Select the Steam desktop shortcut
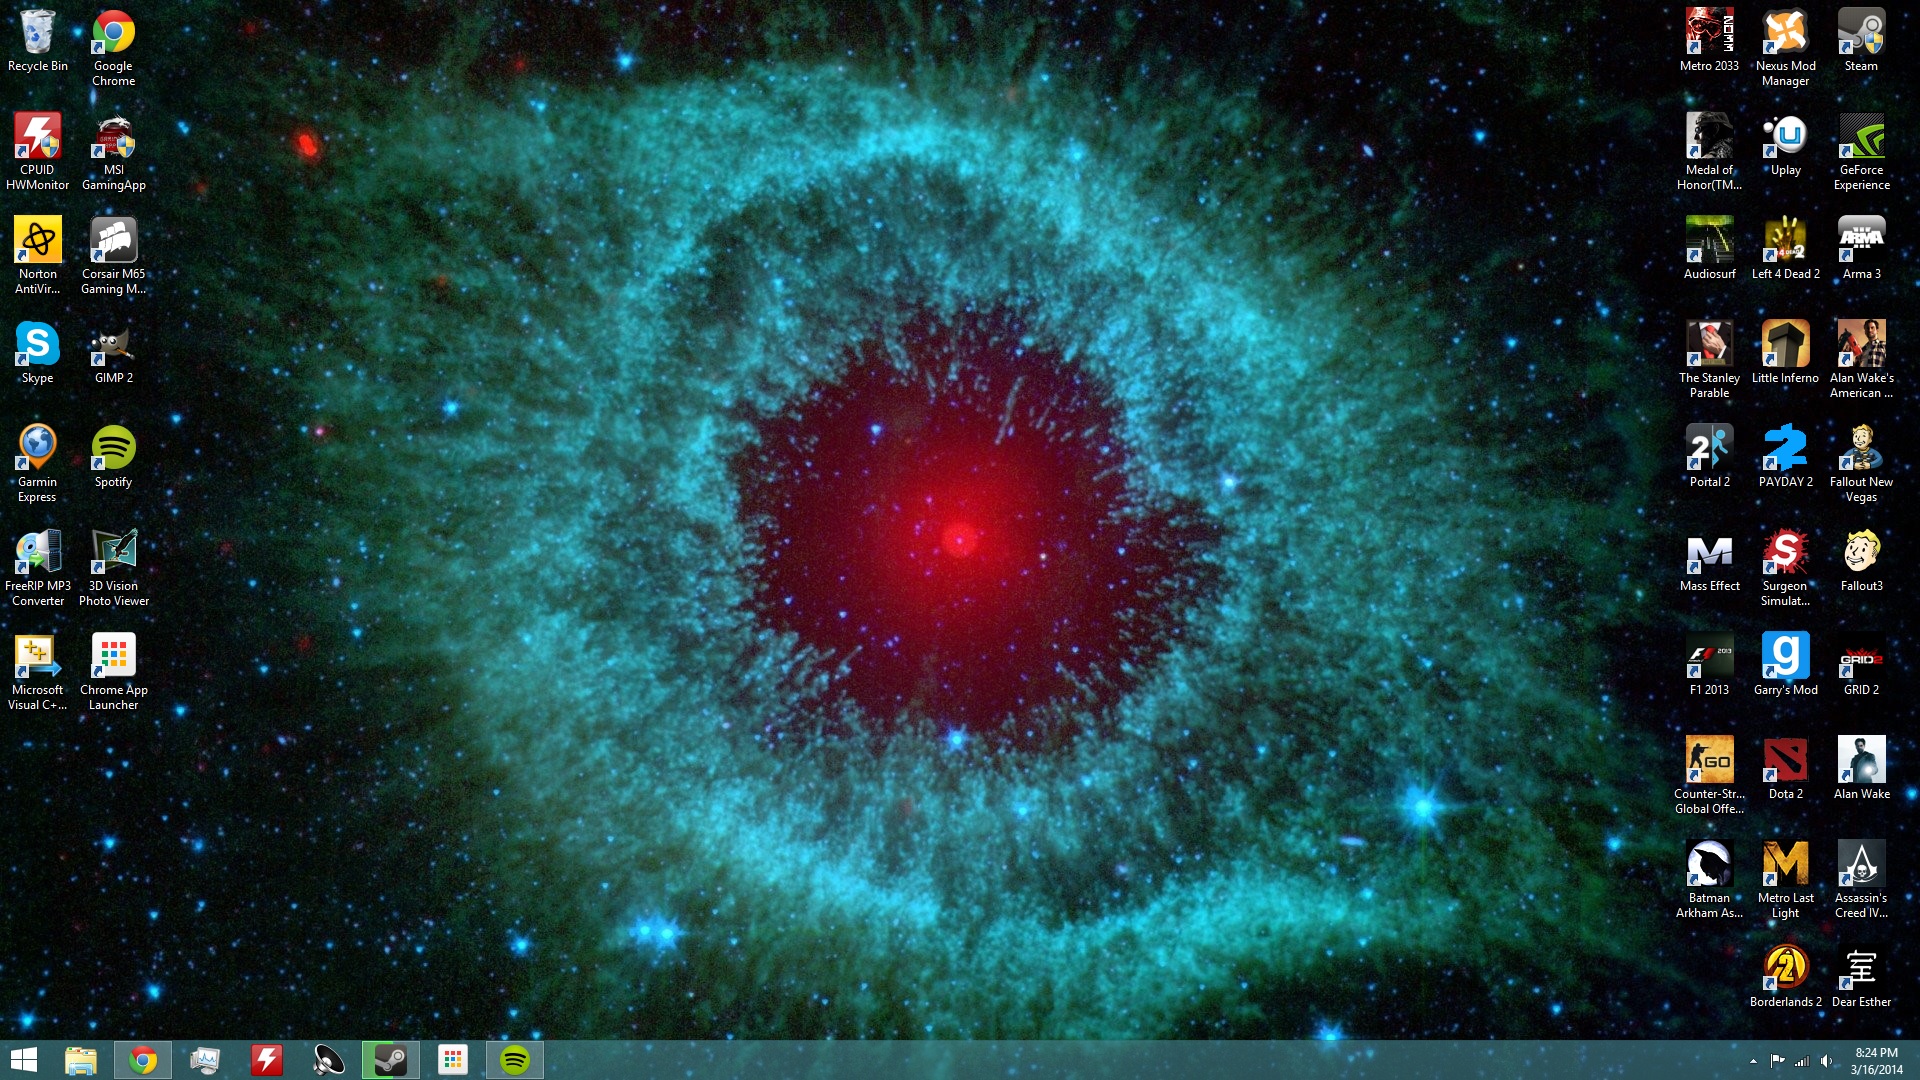The width and height of the screenshot is (1920, 1080). (1861, 35)
